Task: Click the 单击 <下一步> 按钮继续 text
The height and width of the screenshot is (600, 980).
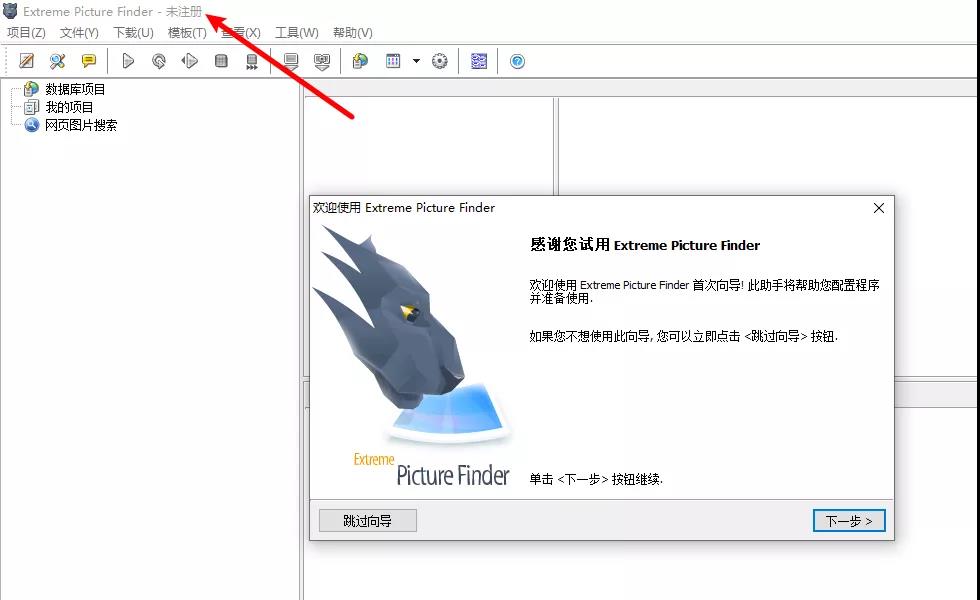Action: click(596, 479)
